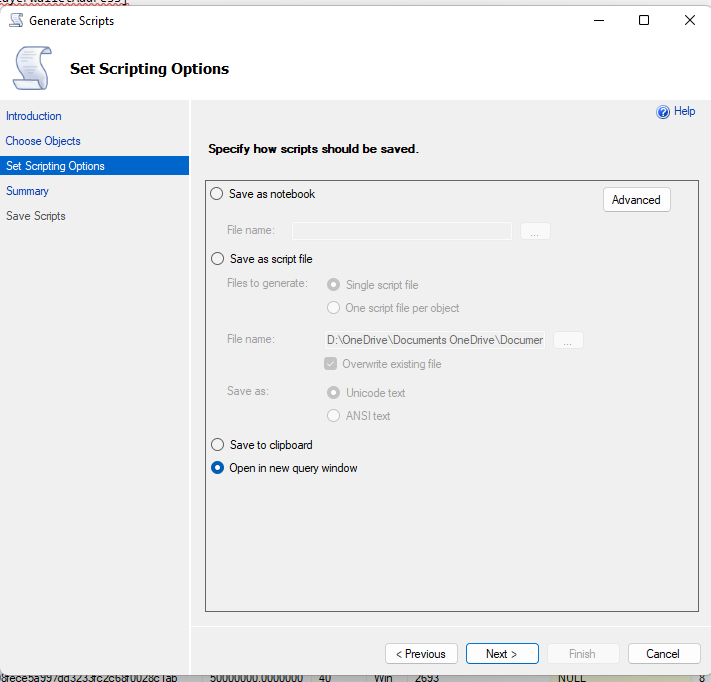Viewport: 711px width, 682px height.
Task: Open the Save Scripts step
Action: tap(36, 216)
